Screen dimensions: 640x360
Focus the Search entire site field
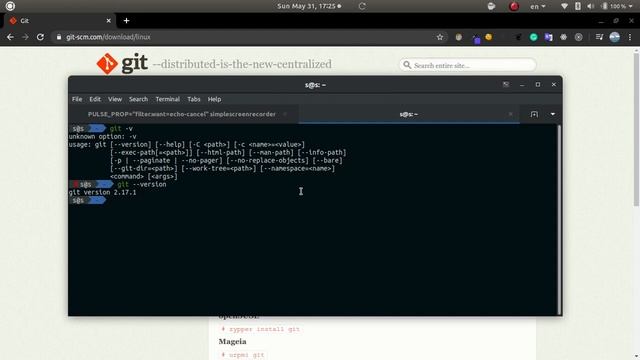pos(467,65)
